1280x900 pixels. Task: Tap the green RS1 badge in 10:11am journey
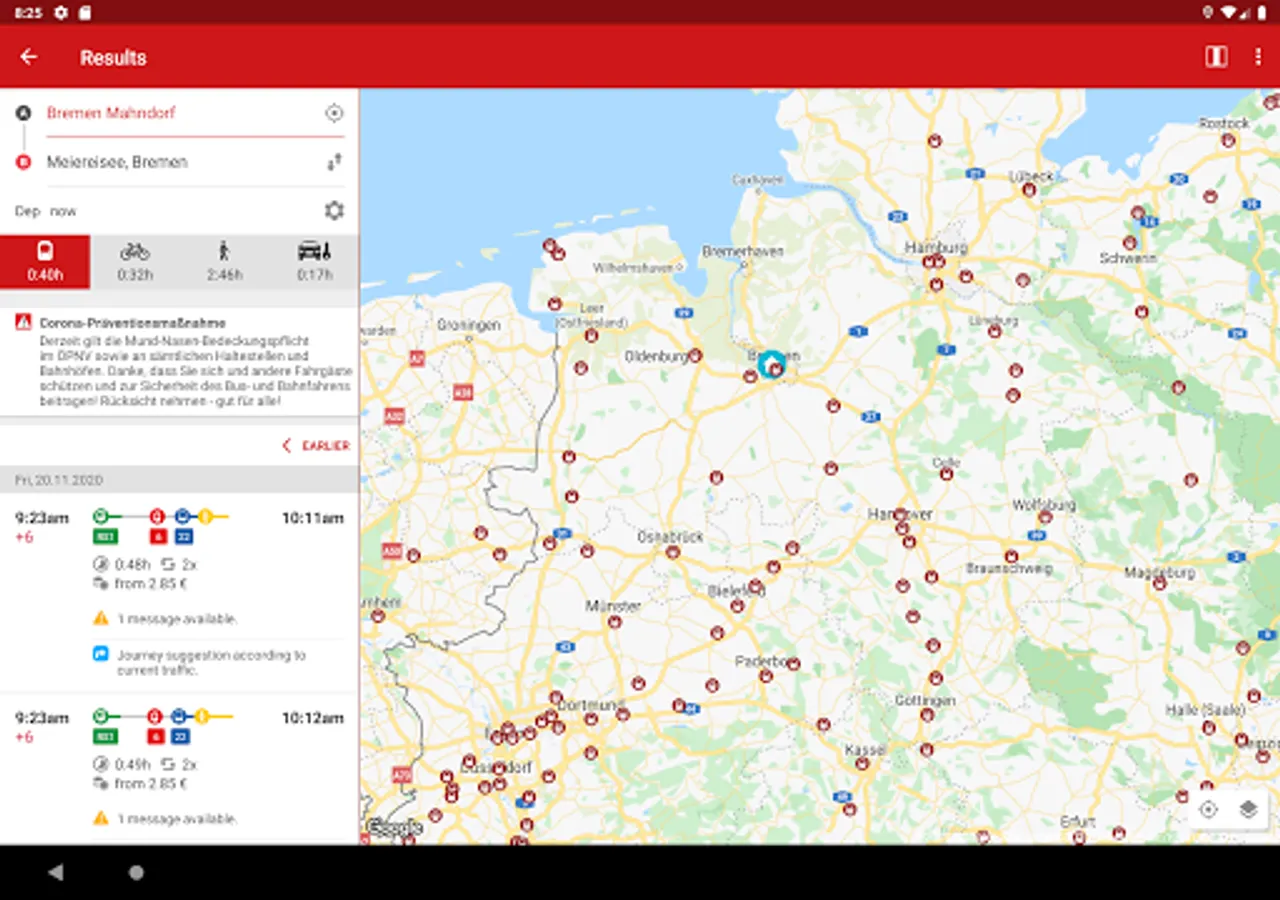[x=105, y=537]
